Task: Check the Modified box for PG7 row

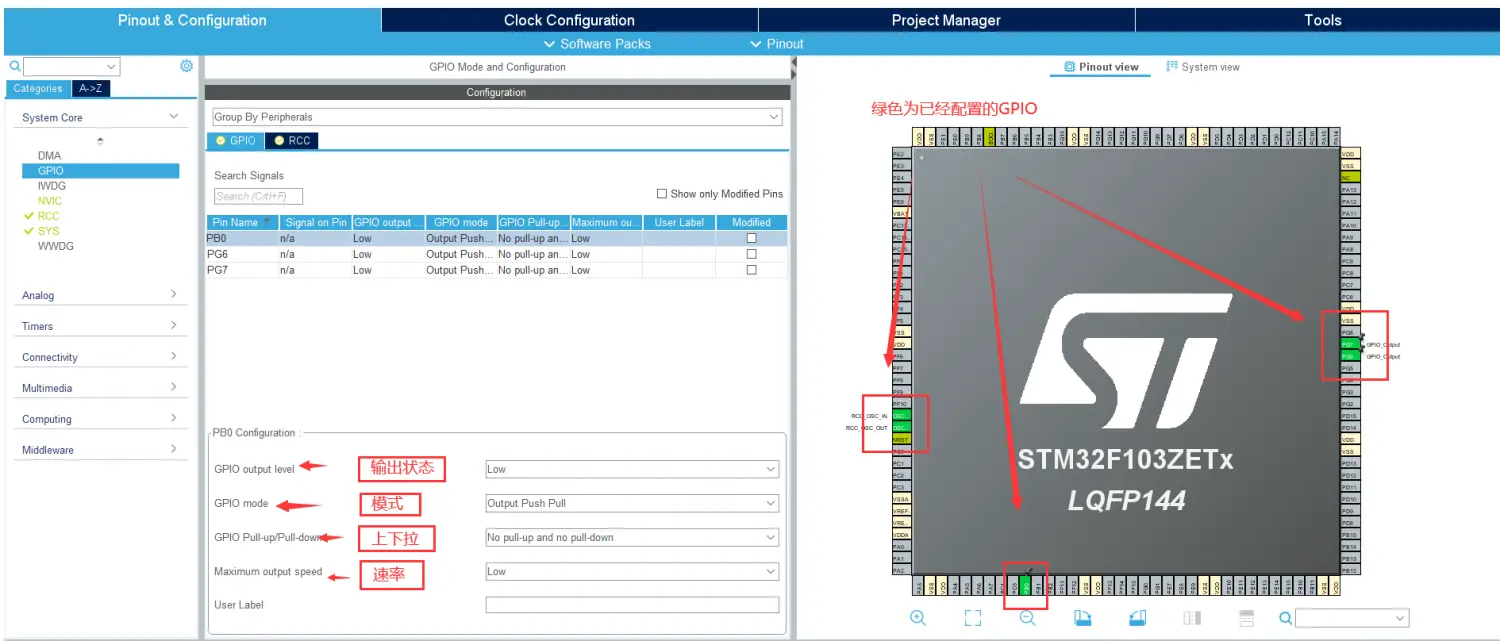Action: coord(752,270)
